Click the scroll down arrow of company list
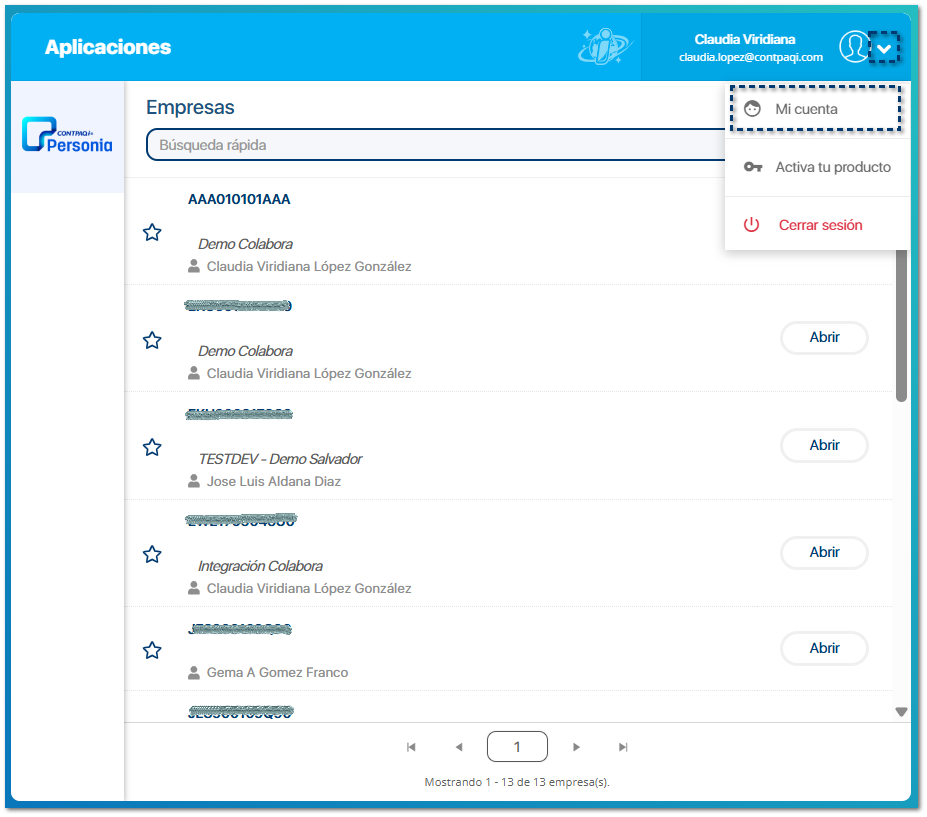 pyautogui.click(x=901, y=712)
